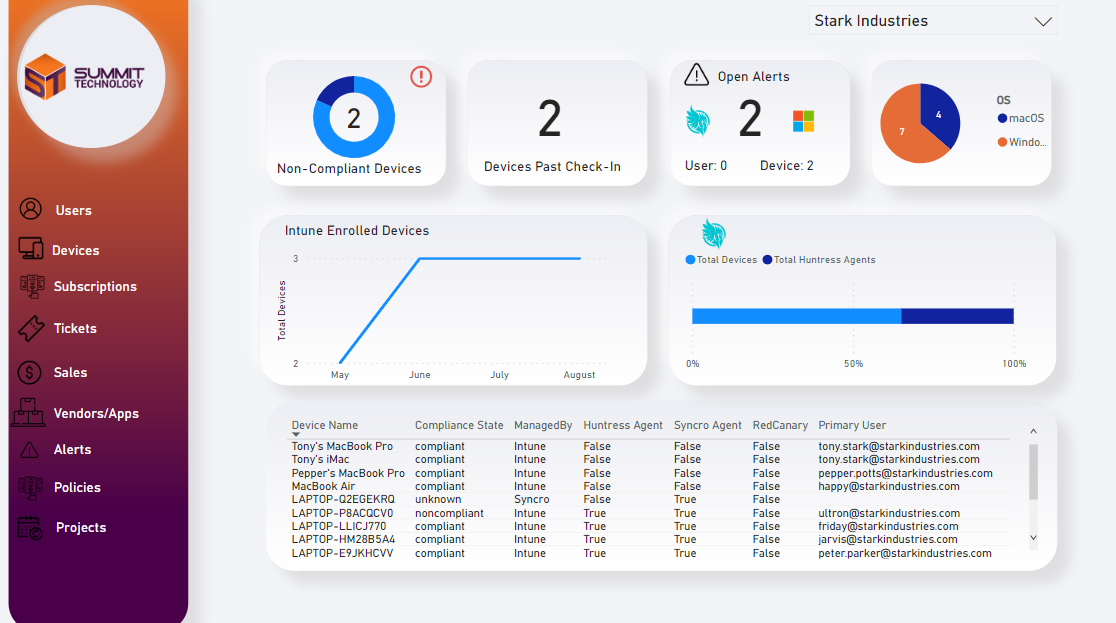The height and width of the screenshot is (623, 1116).
Task: Select the Tony's MacBook Pro row
Action: 342,447
